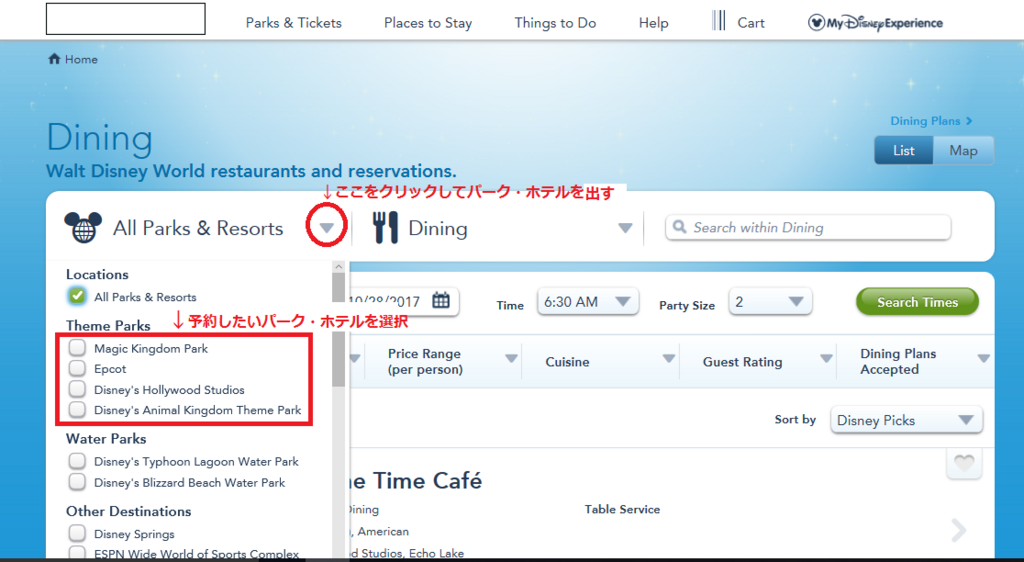Open My Disney Experience Mickey icon
Viewport: 1024px width, 562px height.
[816, 23]
